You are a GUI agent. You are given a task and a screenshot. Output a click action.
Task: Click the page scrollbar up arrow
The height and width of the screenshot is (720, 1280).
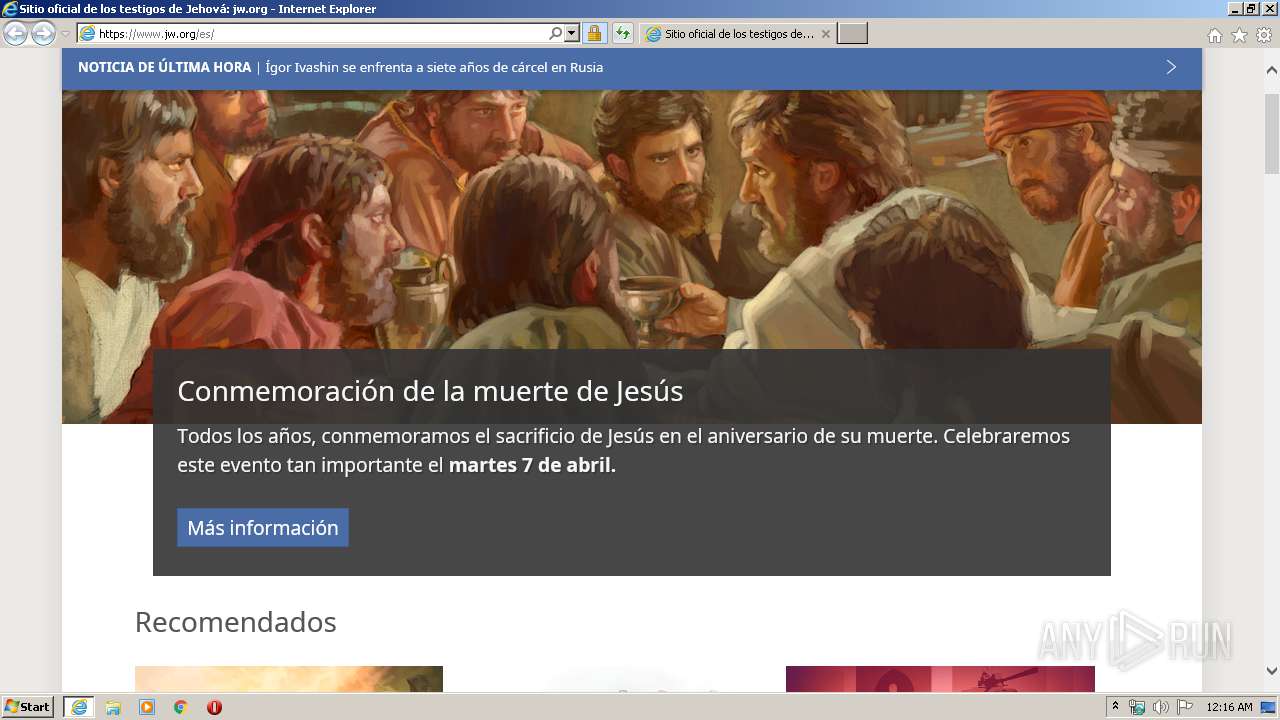coord(1272,71)
